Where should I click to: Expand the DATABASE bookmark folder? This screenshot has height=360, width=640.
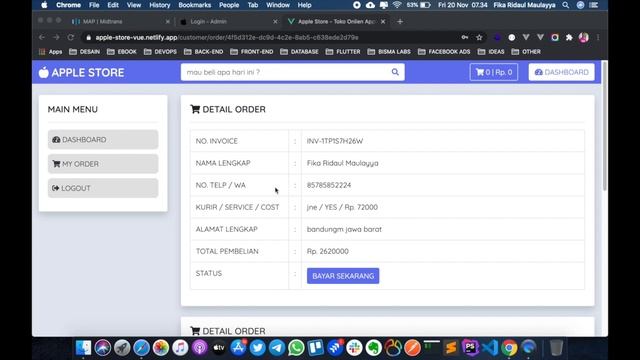(299, 52)
